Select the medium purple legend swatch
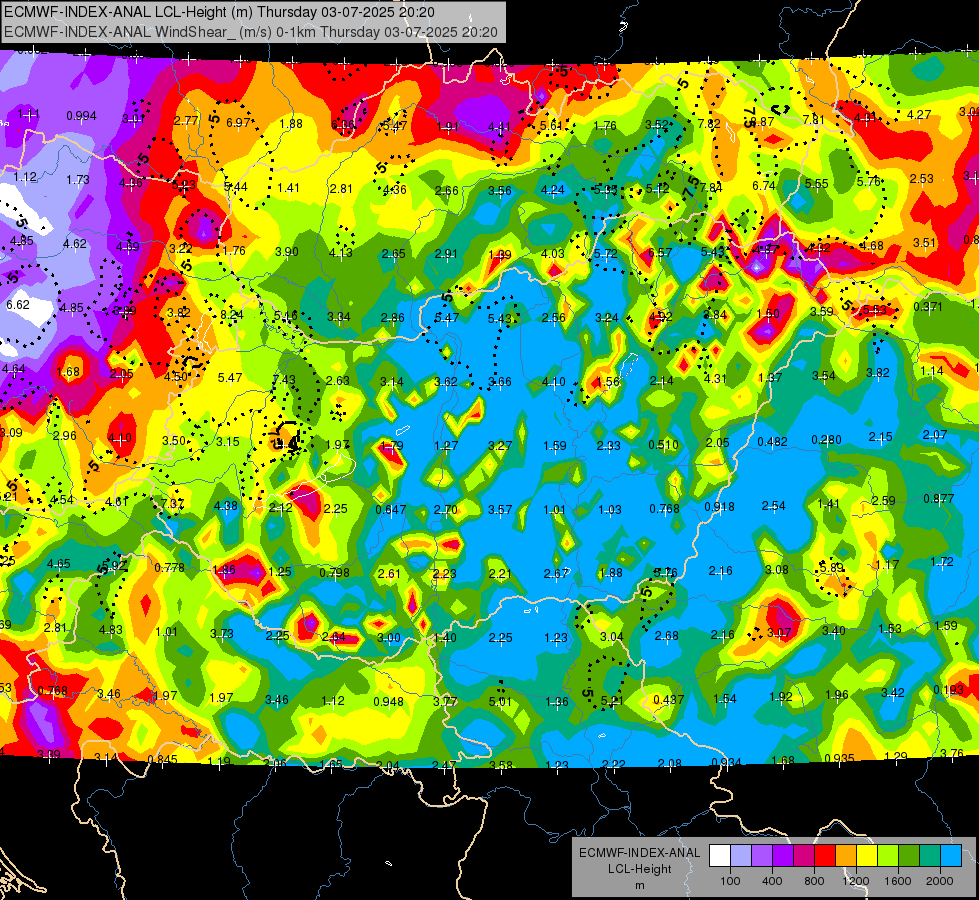The height and width of the screenshot is (900, 979). [762, 856]
